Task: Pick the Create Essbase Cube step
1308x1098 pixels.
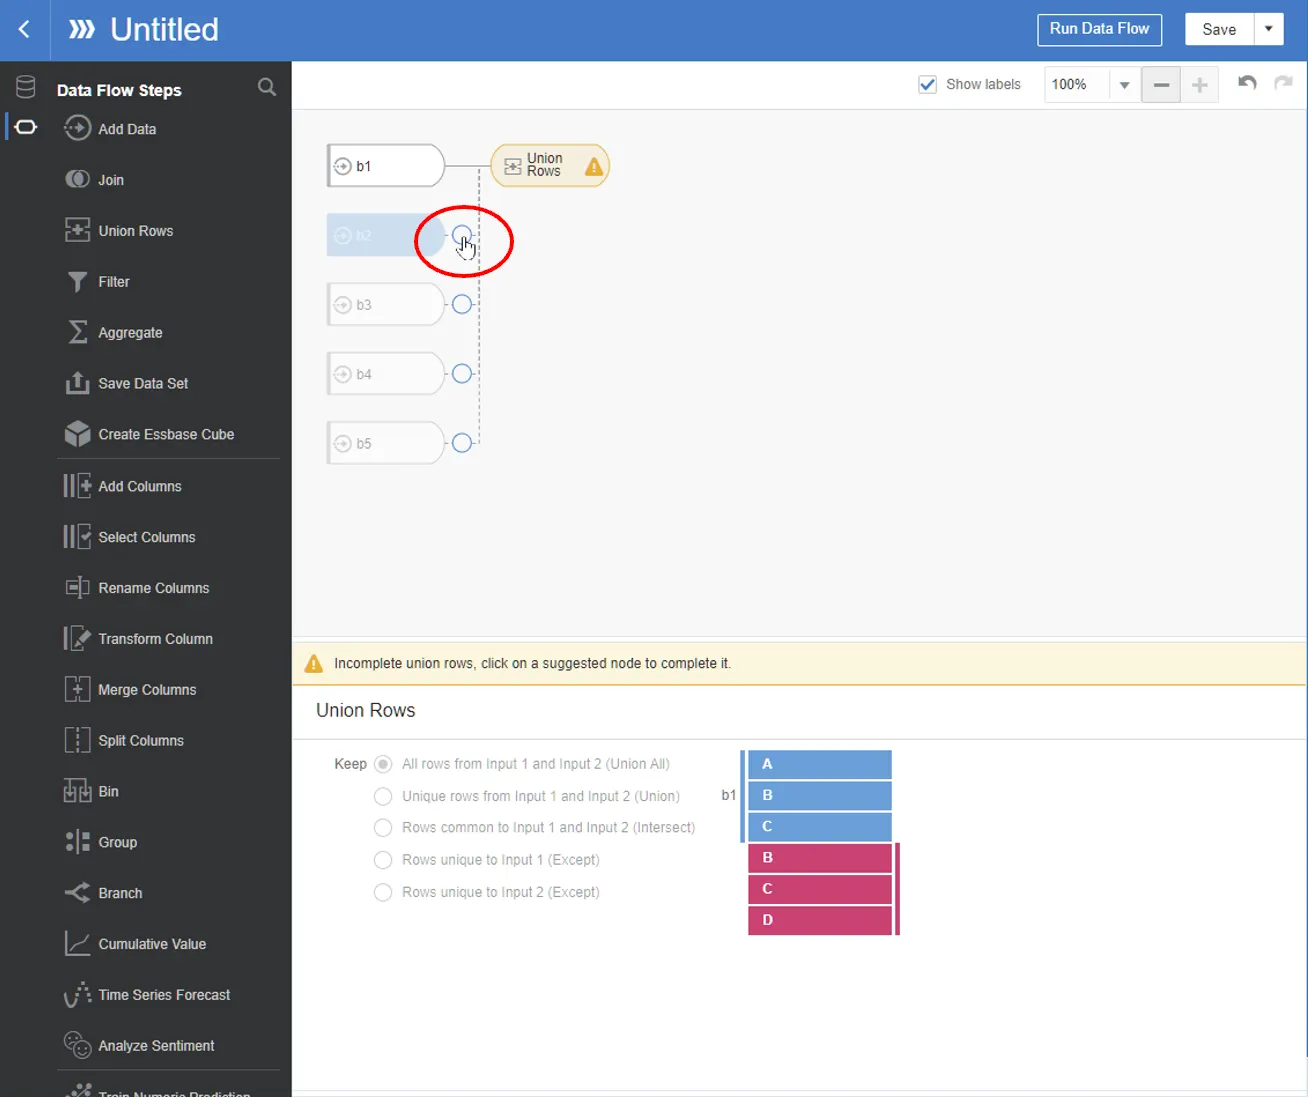Action: 149,434
